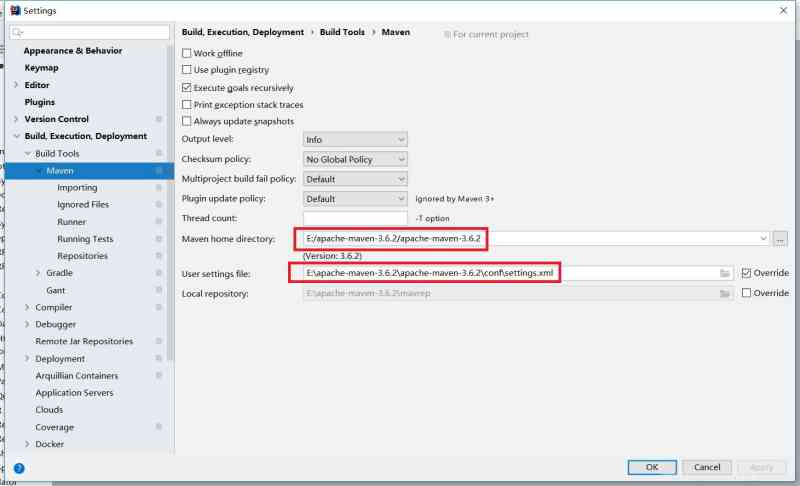Click the project-level icon beside Arquillian Containers
The height and width of the screenshot is (486, 800).
click(159, 375)
